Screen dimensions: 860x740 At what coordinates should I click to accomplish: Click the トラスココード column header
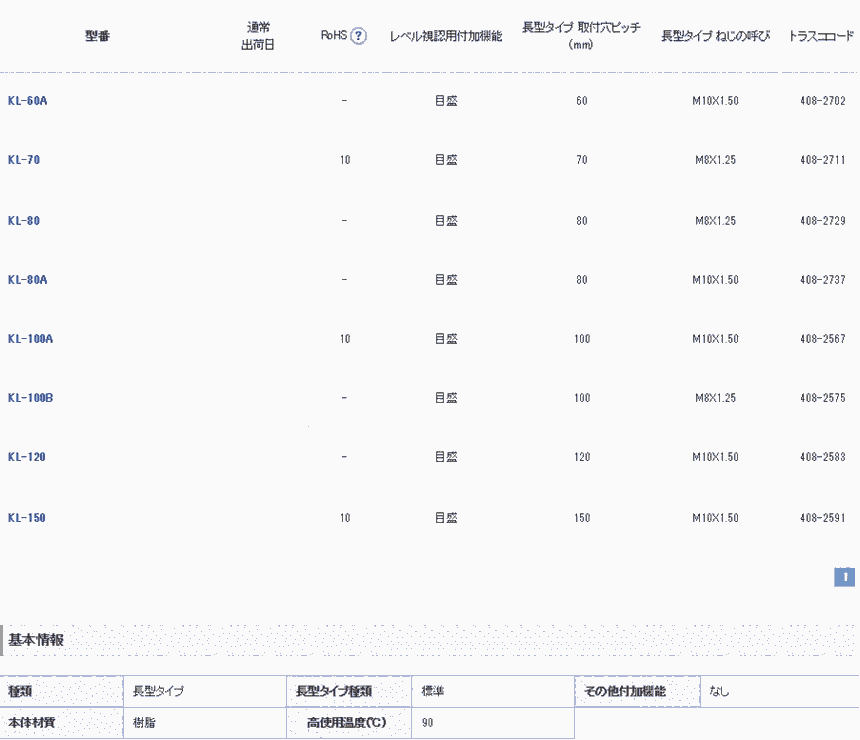(x=821, y=36)
